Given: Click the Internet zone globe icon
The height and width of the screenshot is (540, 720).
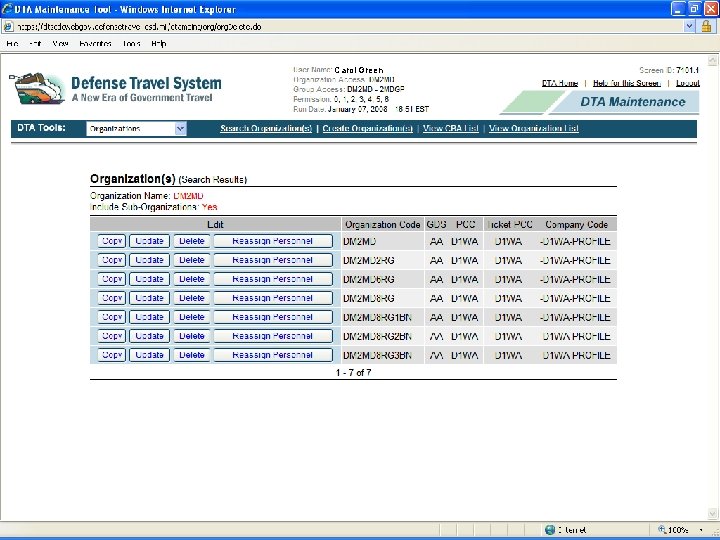Looking at the screenshot, I should pos(550,529).
